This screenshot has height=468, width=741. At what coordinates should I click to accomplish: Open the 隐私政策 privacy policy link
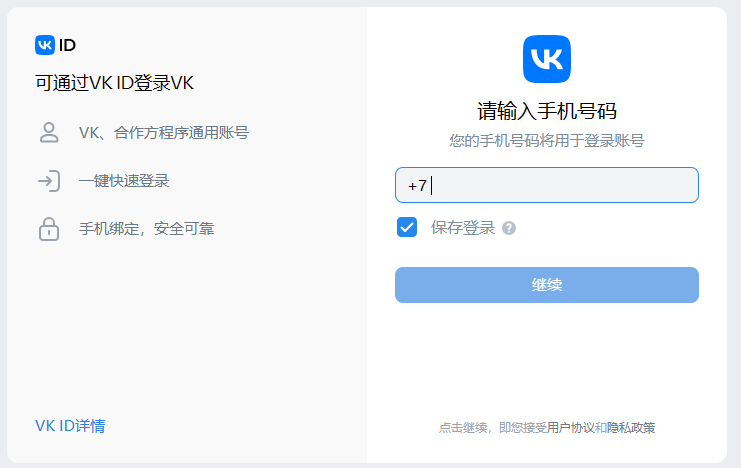pyautogui.click(x=631, y=428)
